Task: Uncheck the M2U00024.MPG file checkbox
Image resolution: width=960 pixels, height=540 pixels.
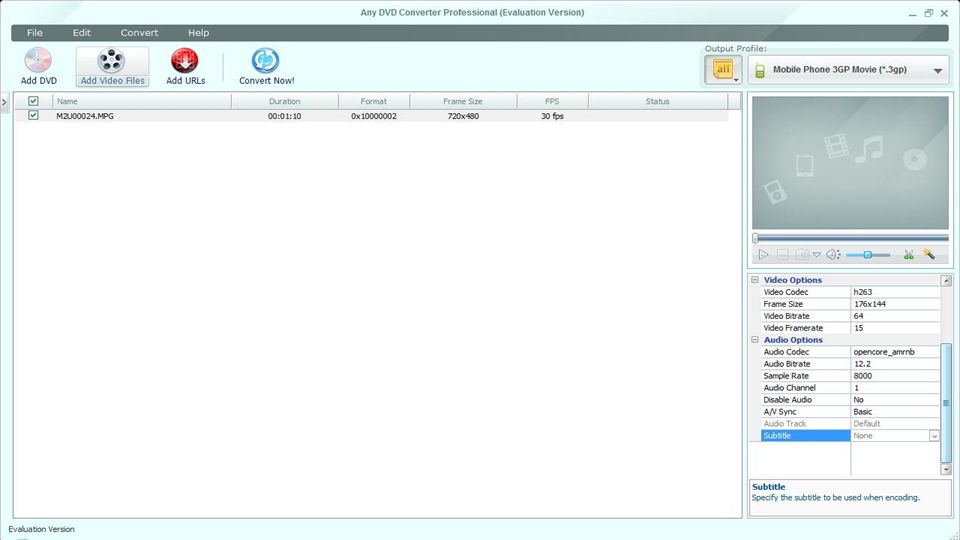Action: click(33, 115)
